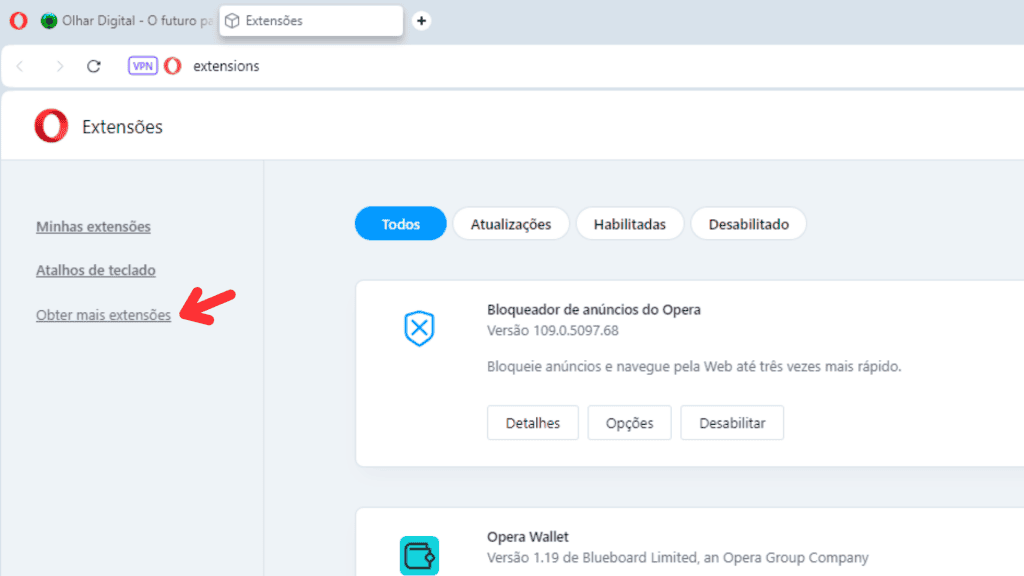Image resolution: width=1024 pixels, height=576 pixels.
Task: Open Minhas extensões in the sidebar
Action: [93, 226]
